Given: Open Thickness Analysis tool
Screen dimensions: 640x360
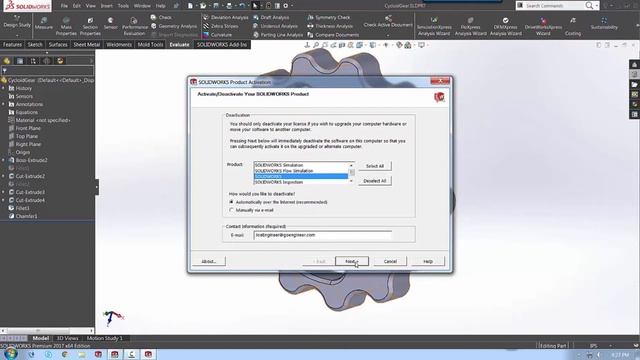Looking at the screenshot, I should pyautogui.click(x=330, y=26).
